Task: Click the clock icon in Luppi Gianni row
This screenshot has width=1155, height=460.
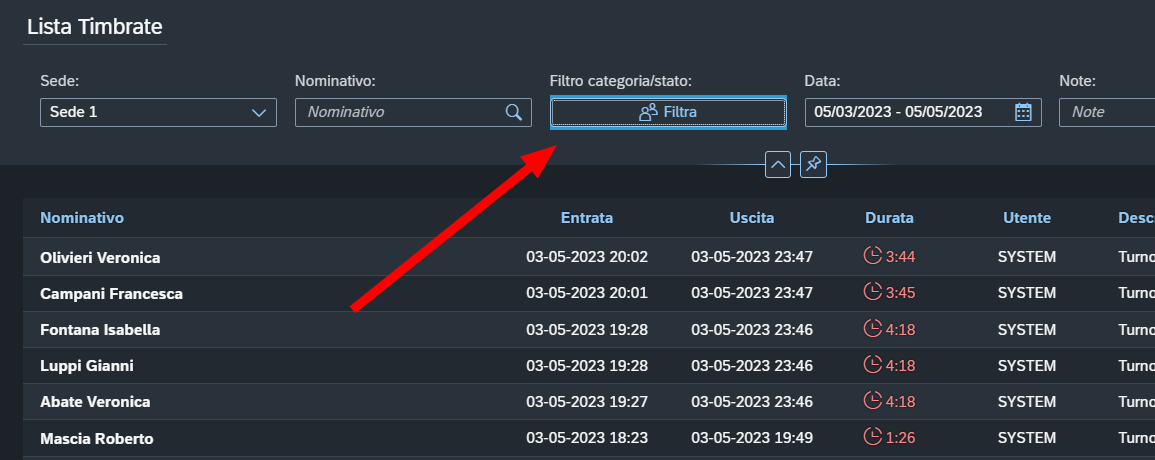Action: [x=872, y=365]
